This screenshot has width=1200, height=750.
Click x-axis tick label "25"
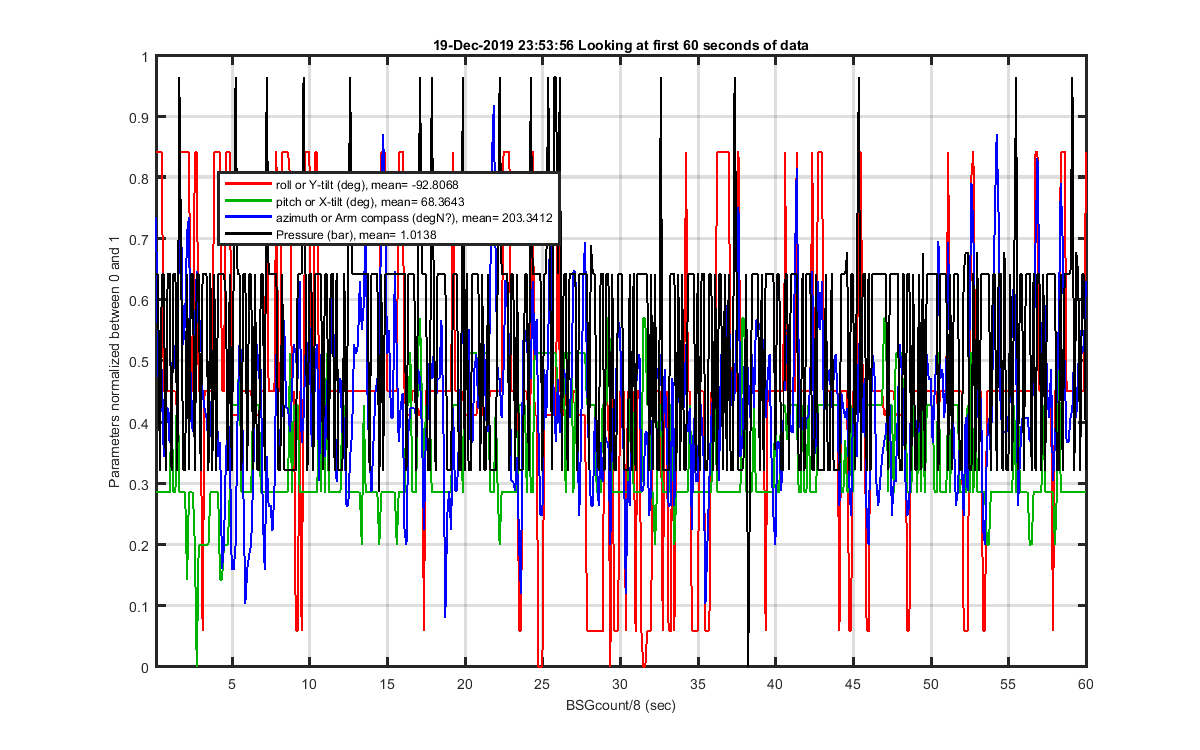[x=542, y=684]
